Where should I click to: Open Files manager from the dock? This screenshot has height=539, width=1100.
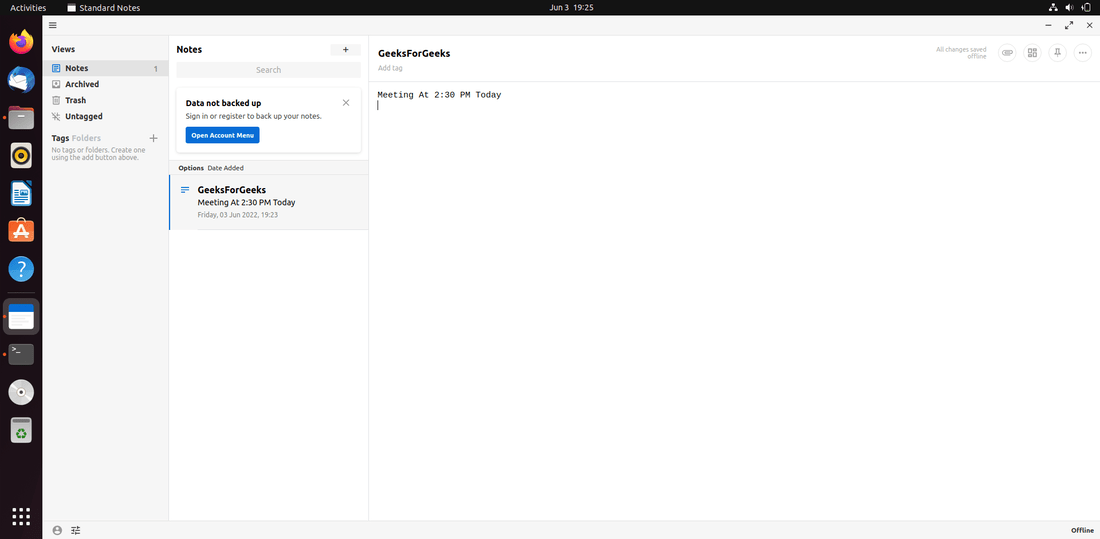pyautogui.click(x=21, y=117)
